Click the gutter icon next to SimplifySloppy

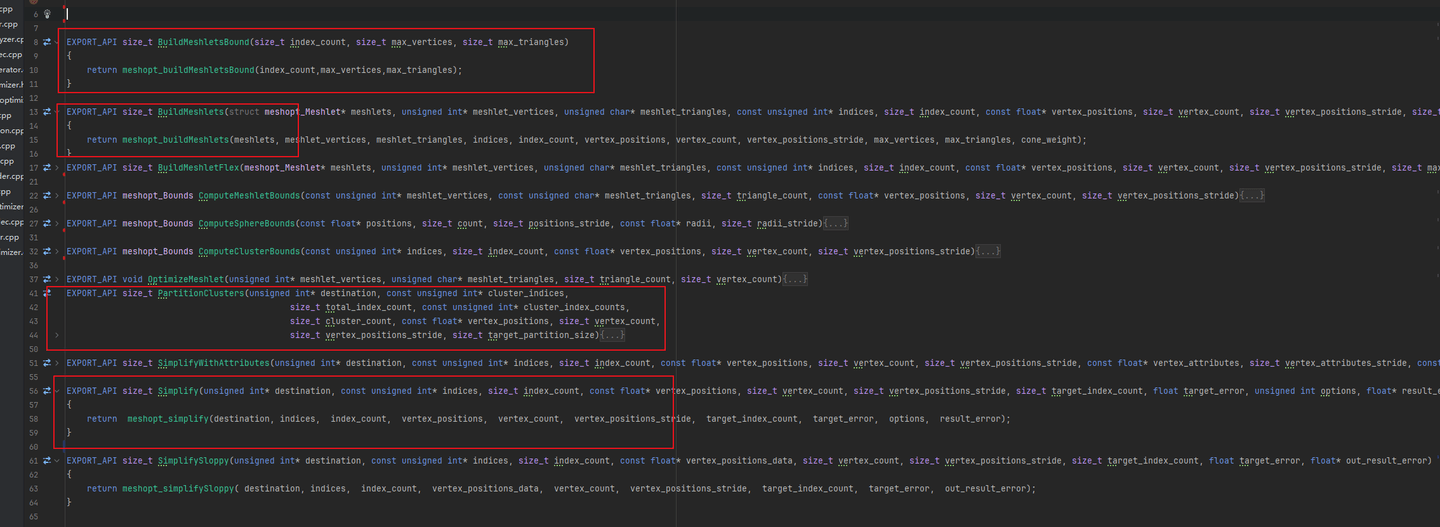tap(47, 461)
